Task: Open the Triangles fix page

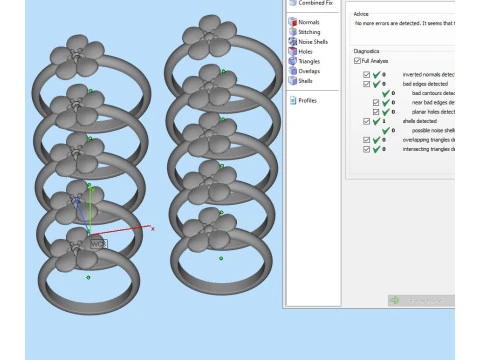Action: (x=304, y=61)
